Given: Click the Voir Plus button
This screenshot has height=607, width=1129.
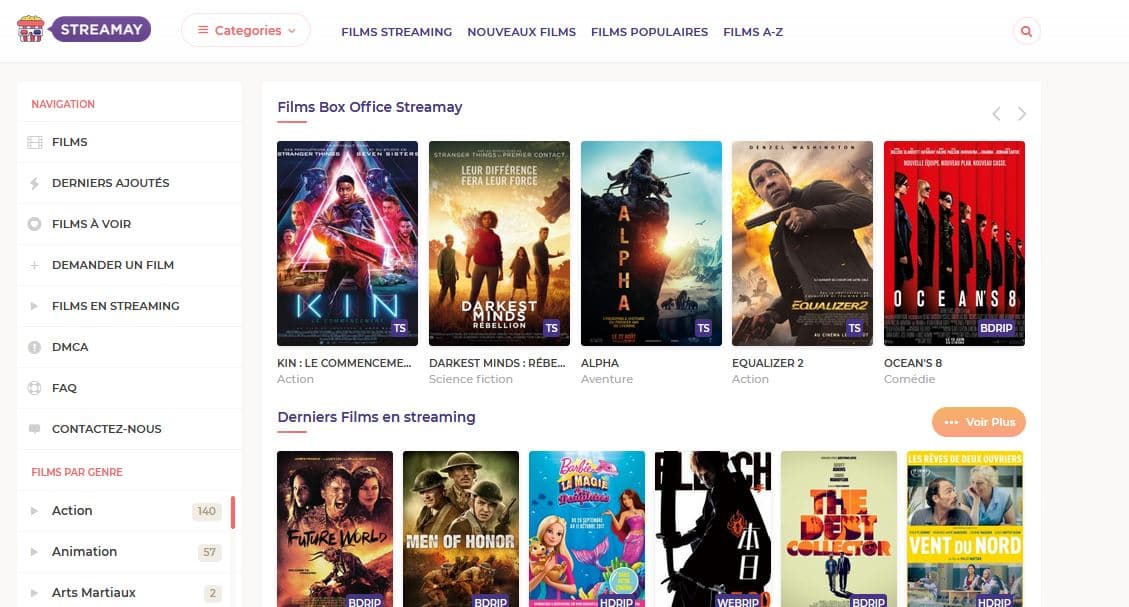Looking at the screenshot, I should [979, 422].
